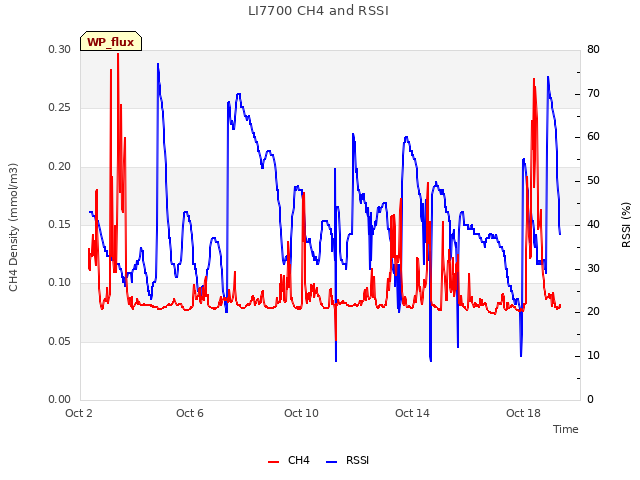The height and width of the screenshot is (480, 640).
Task: Click the 10 right axis tick label
Action: tap(593, 356)
